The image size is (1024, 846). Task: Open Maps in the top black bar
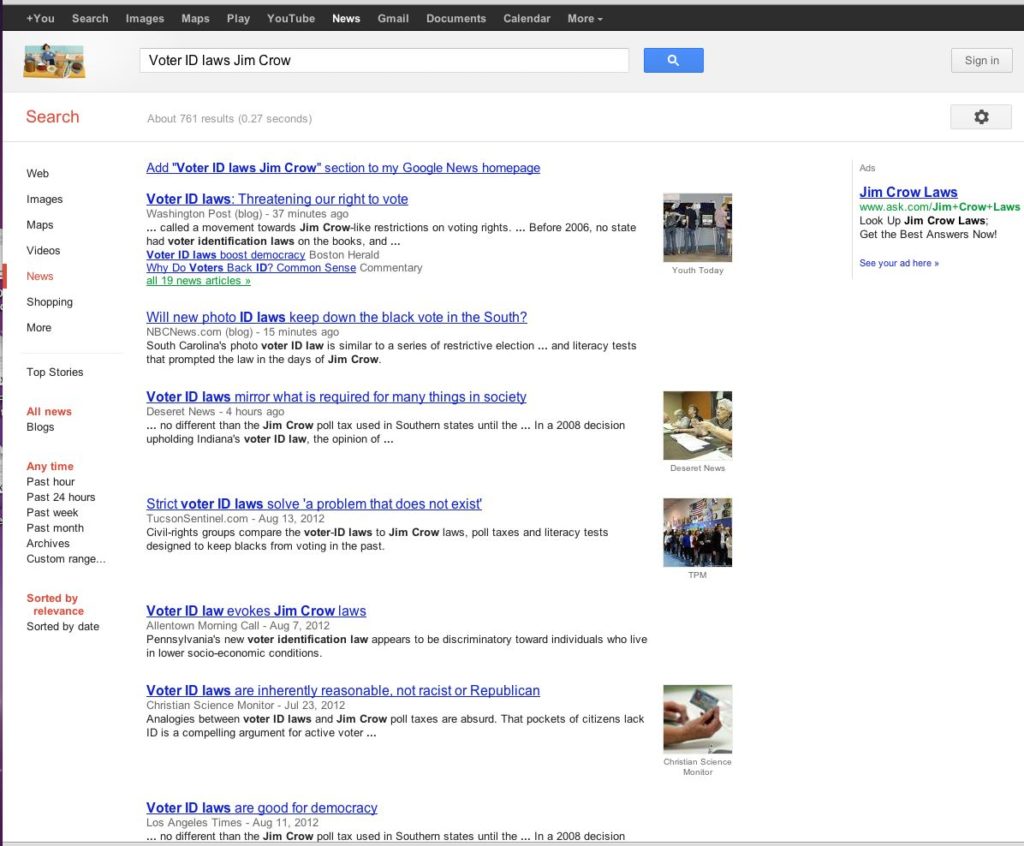(195, 18)
